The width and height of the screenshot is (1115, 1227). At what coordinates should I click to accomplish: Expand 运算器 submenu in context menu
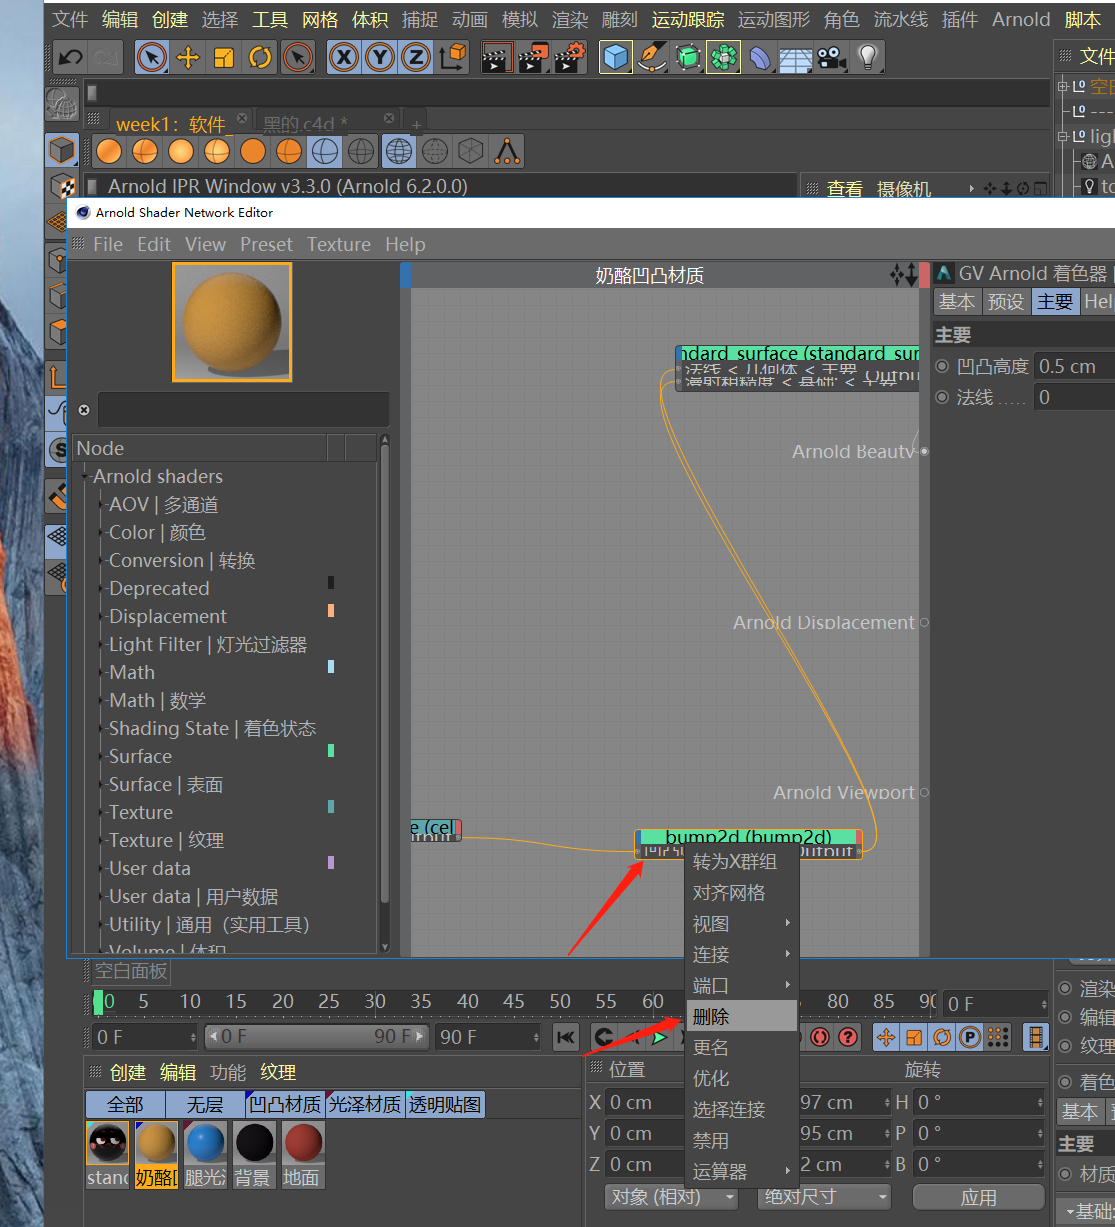(x=741, y=1171)
